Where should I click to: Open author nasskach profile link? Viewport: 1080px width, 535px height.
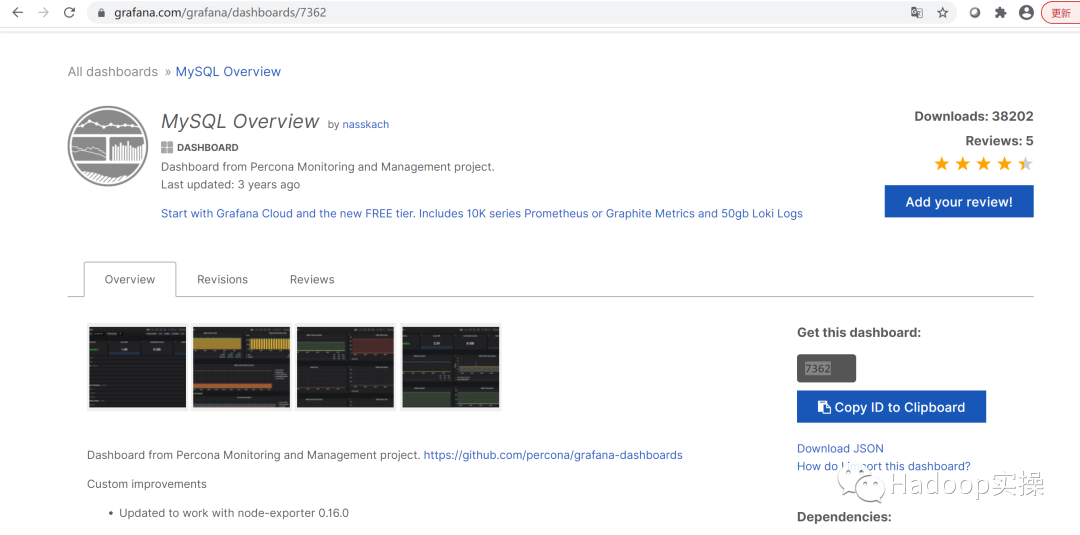366,125
